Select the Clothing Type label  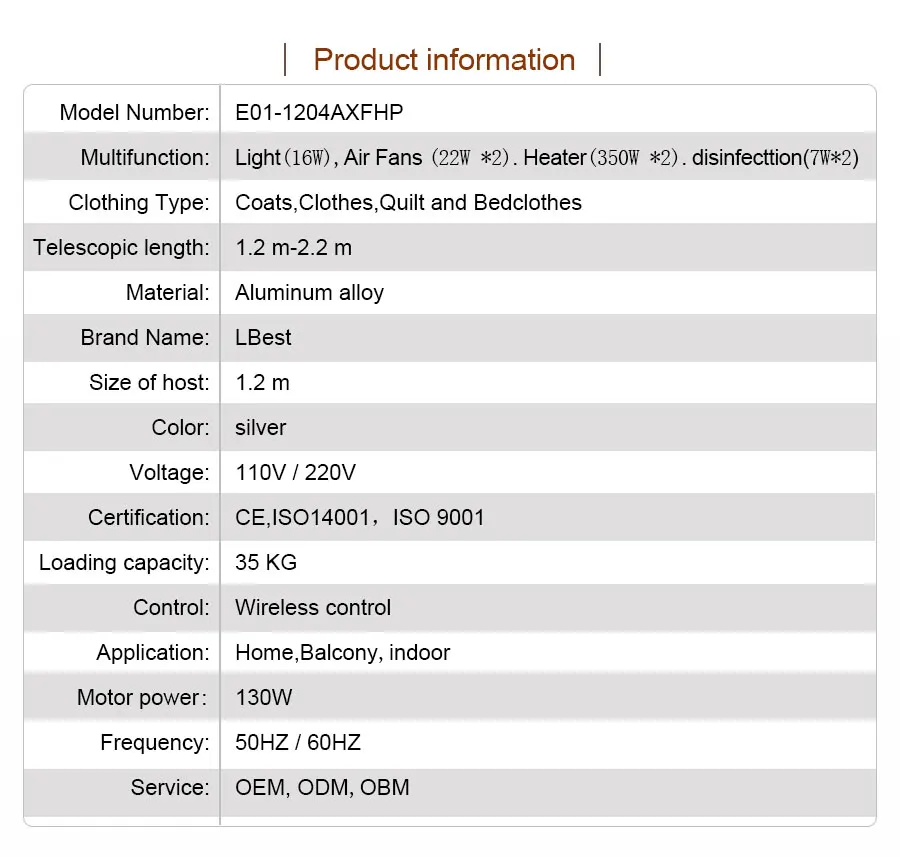click(x=139, y=203)
